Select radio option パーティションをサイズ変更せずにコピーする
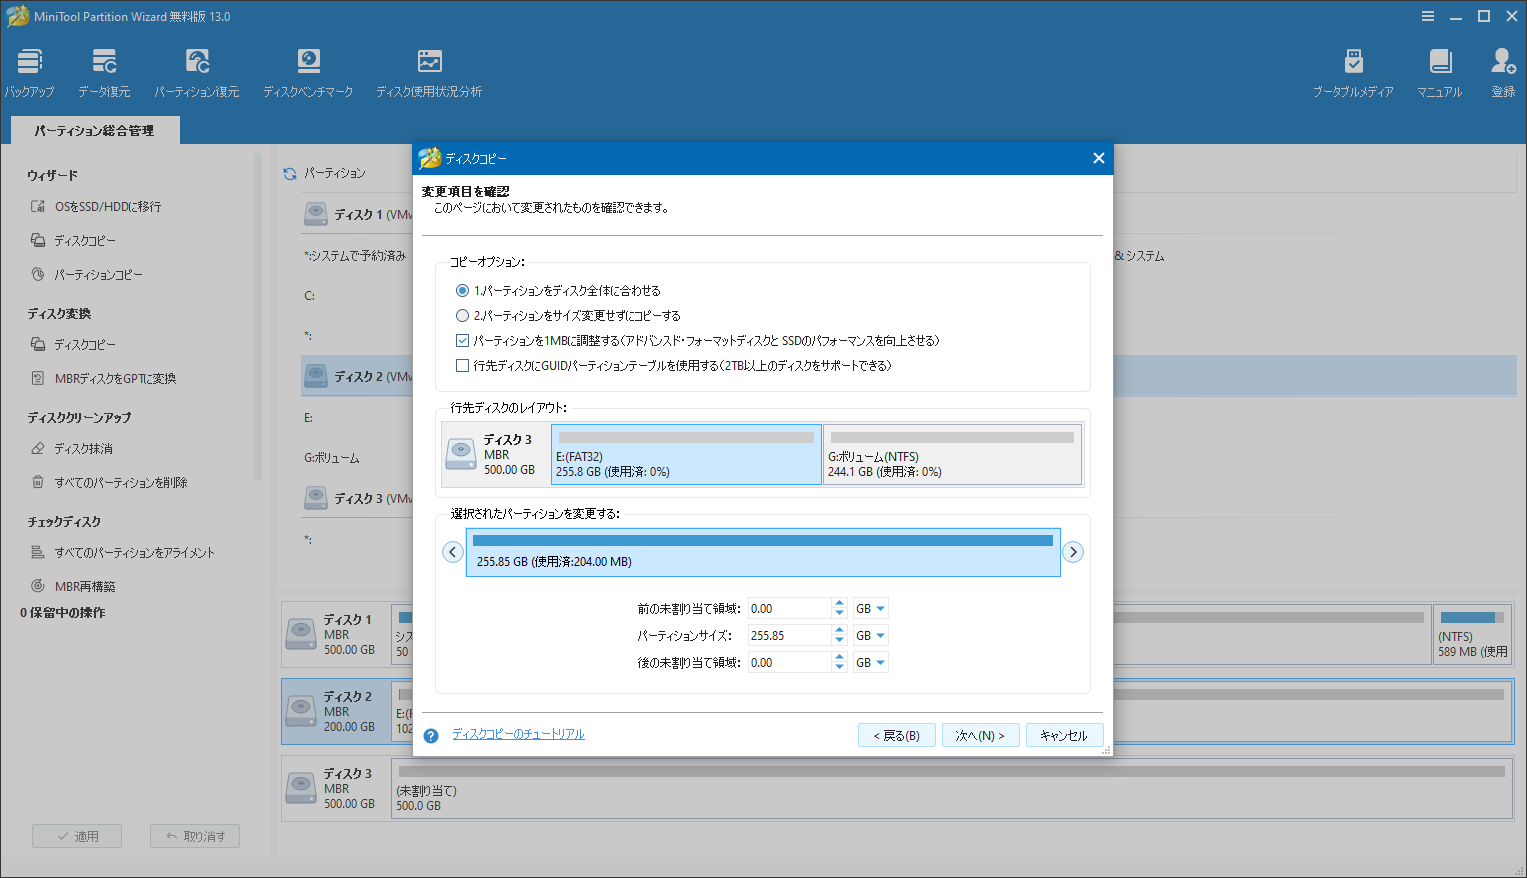1527x878 pixels. [462, 315]
